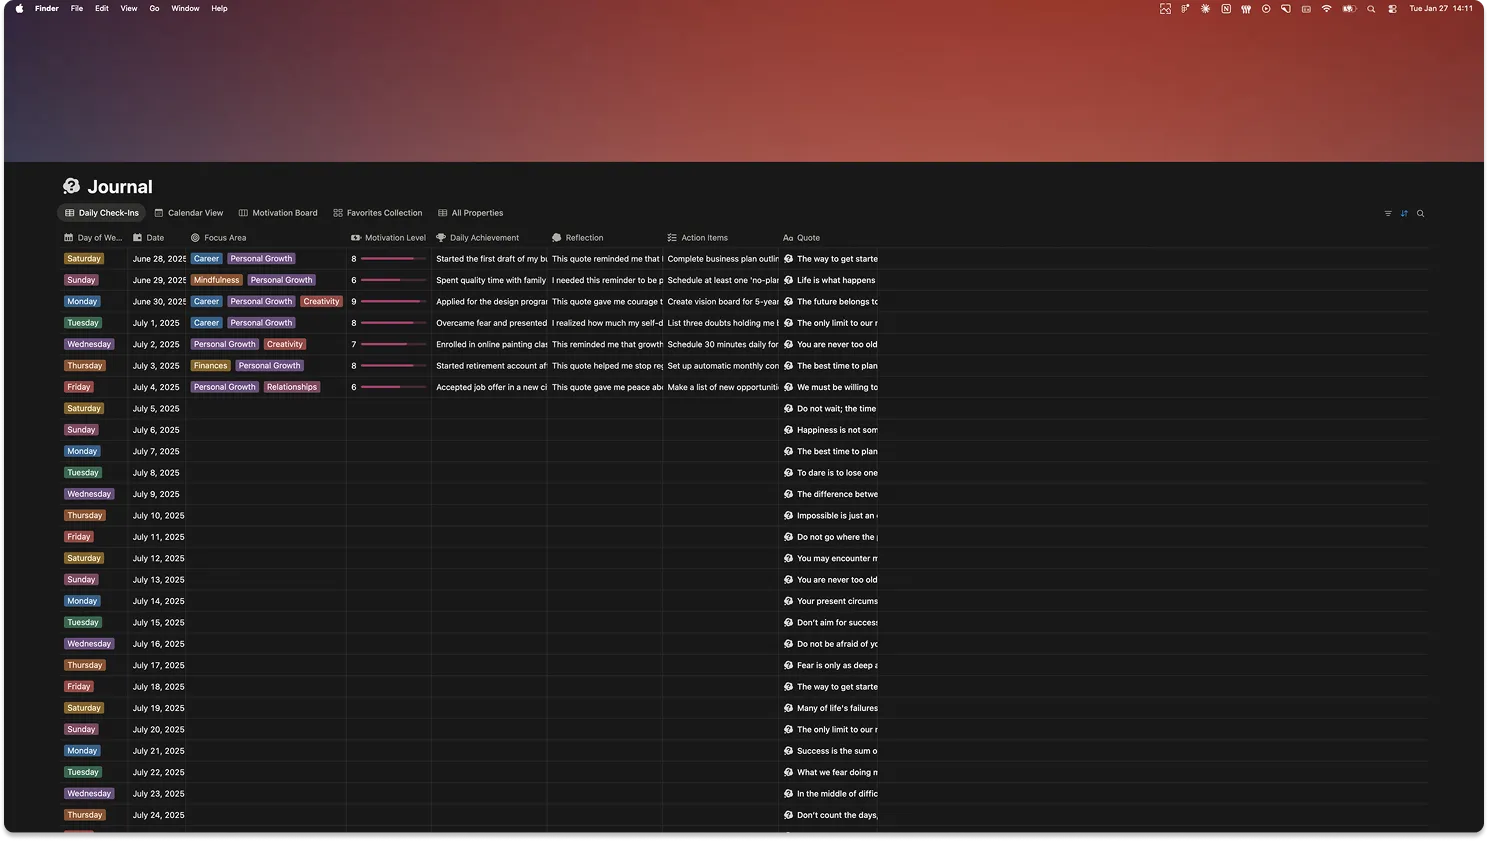Image resolution: width=1488 pixels, height=841 pixels.
Task: Click the blue sort arrows icon
Action: coord(1404,213)
